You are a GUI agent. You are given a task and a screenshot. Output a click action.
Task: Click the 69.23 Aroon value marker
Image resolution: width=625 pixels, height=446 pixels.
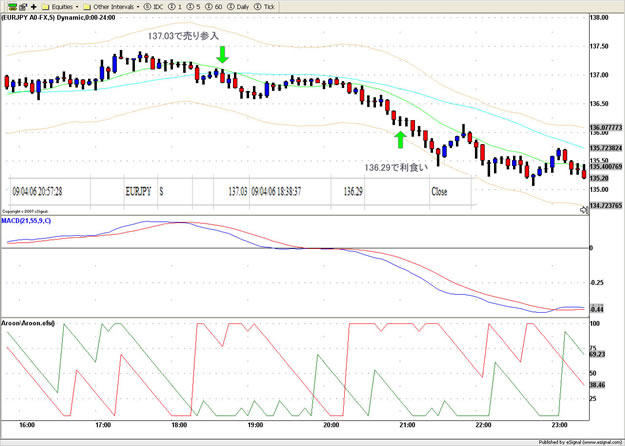click(x=597, y=354)
